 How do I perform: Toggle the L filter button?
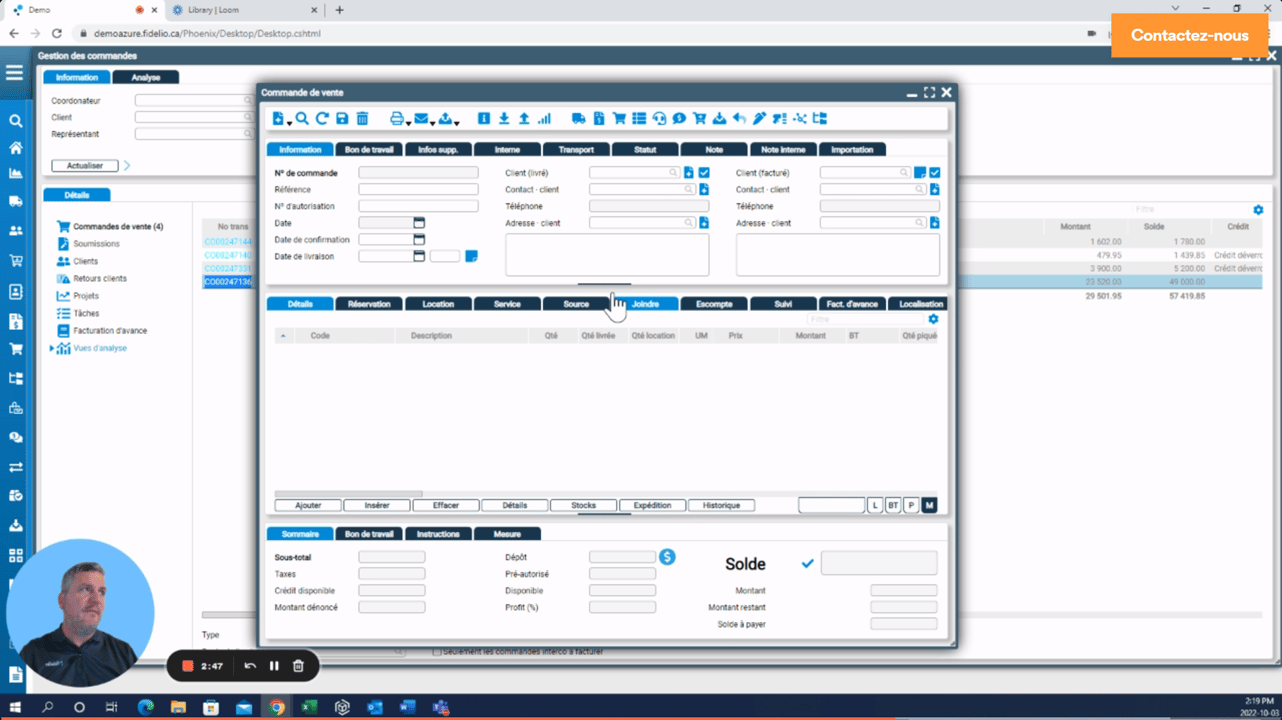[875, 506]
